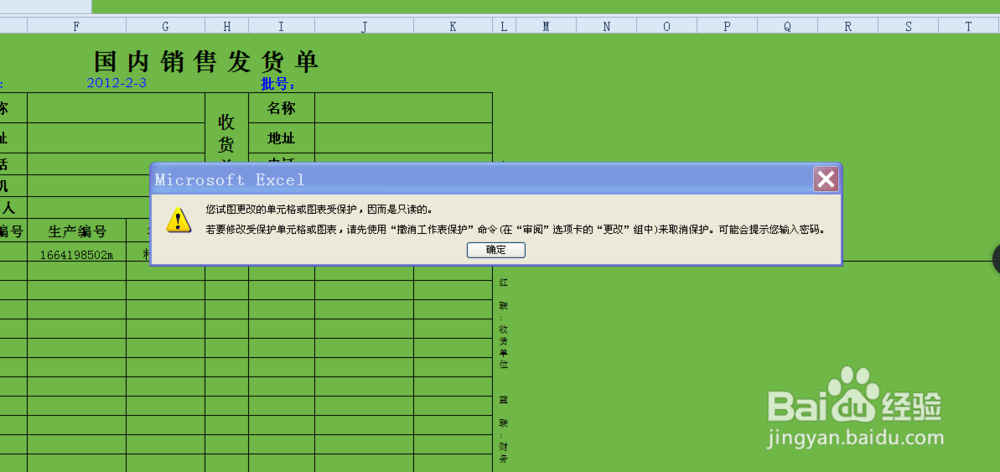Click the empty input cell beside 地址
The width and height of the screenshot is (1000, 472).
pyautogui.click(x=403, y=138)
